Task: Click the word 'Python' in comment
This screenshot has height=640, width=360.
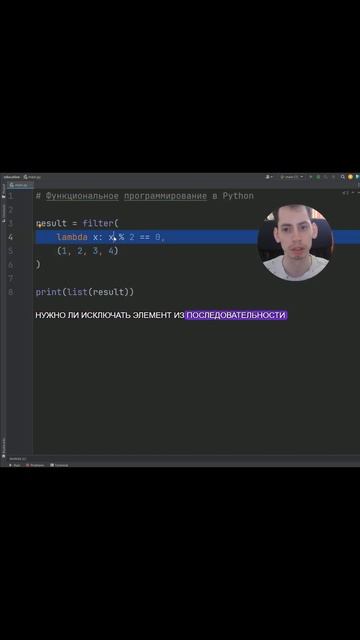Action: (238, 196)
